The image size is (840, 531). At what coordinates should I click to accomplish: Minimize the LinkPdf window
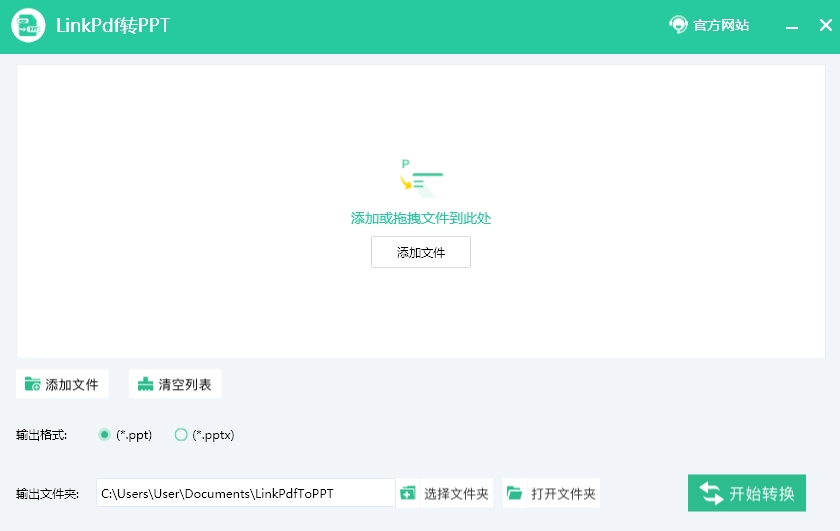(792, 26)
